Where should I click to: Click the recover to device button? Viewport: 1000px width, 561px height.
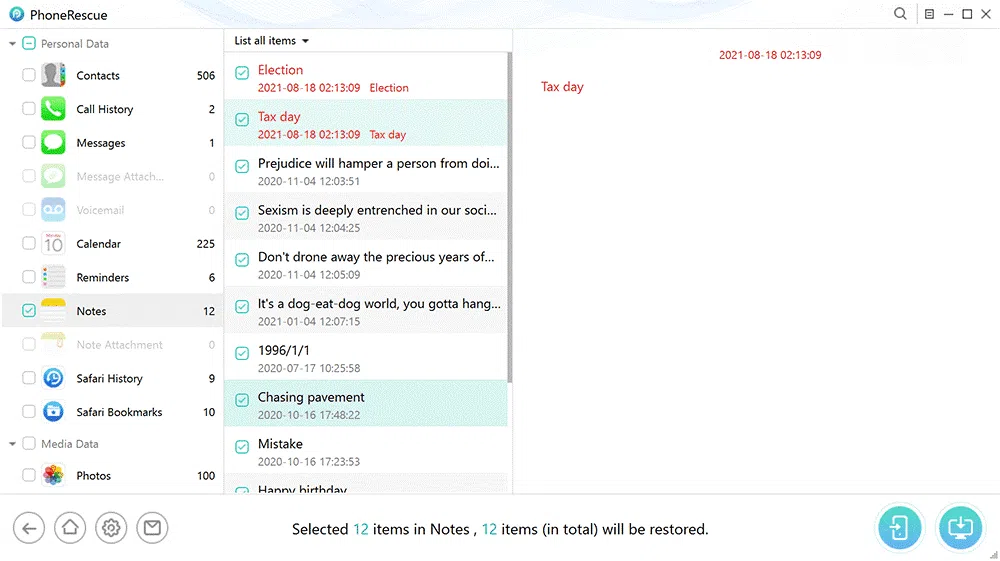(899, 528)
